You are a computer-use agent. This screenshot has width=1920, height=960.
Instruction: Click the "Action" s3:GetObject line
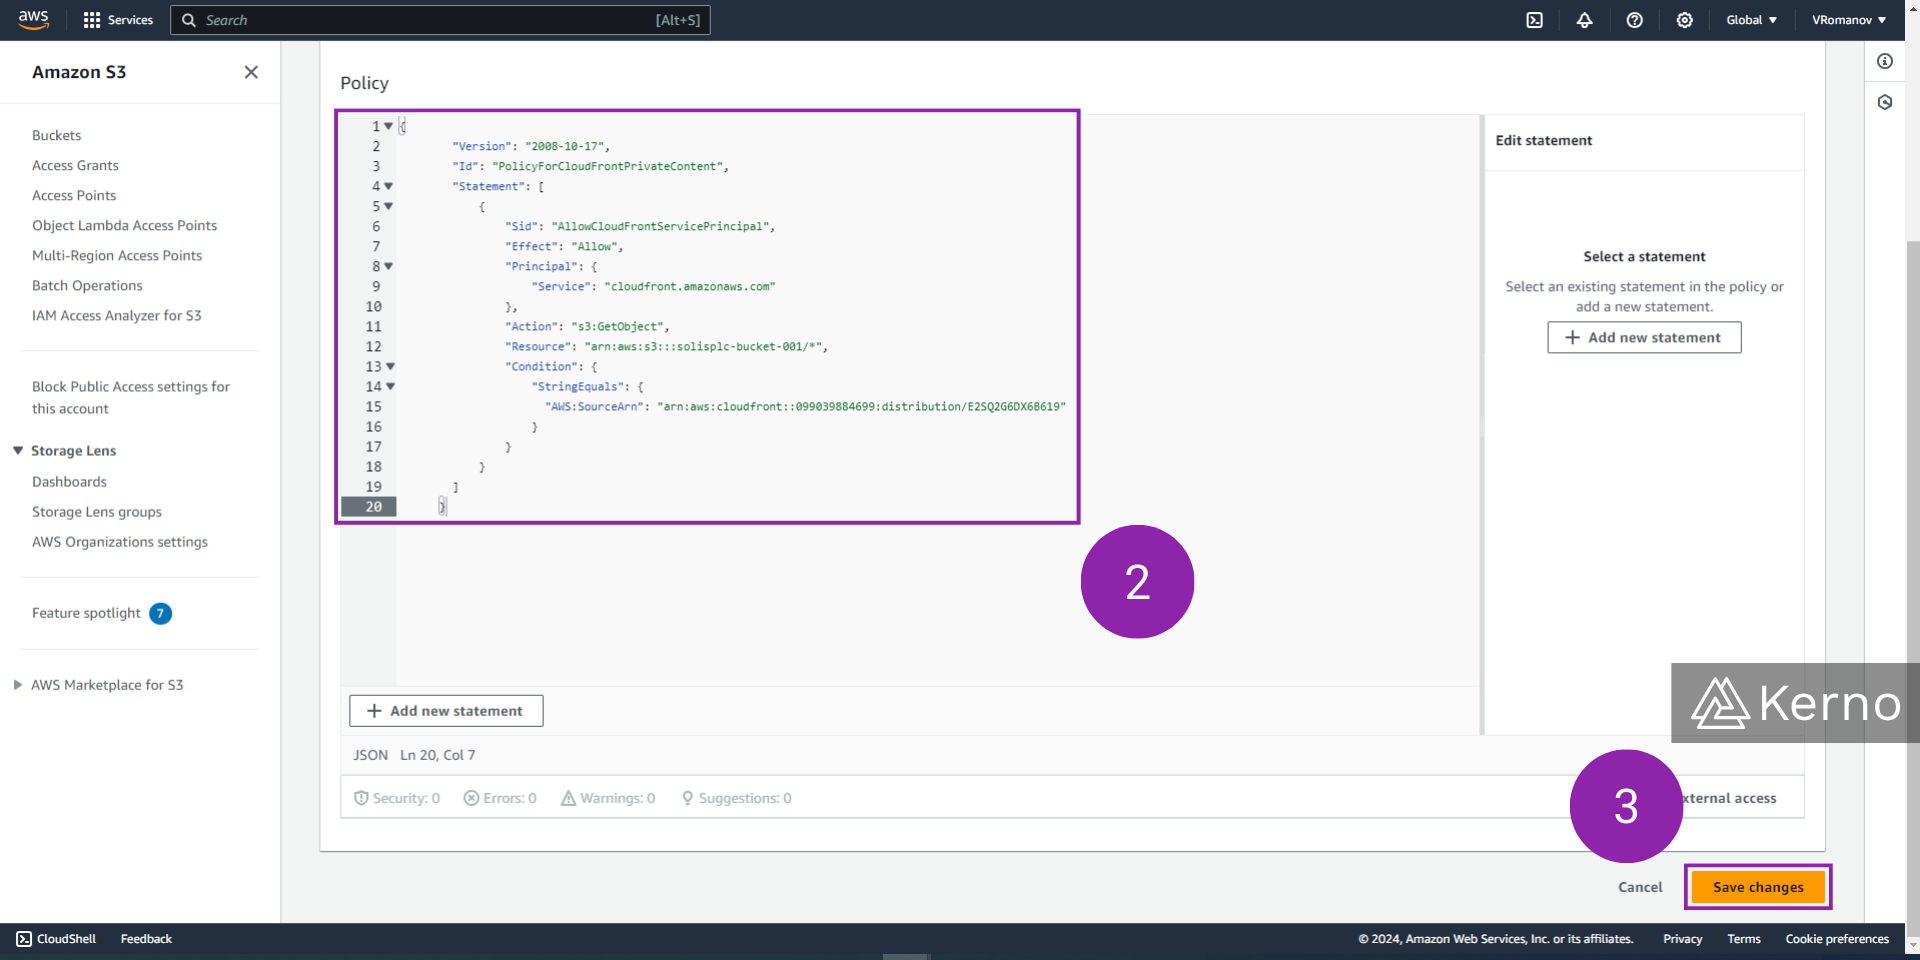587,326
